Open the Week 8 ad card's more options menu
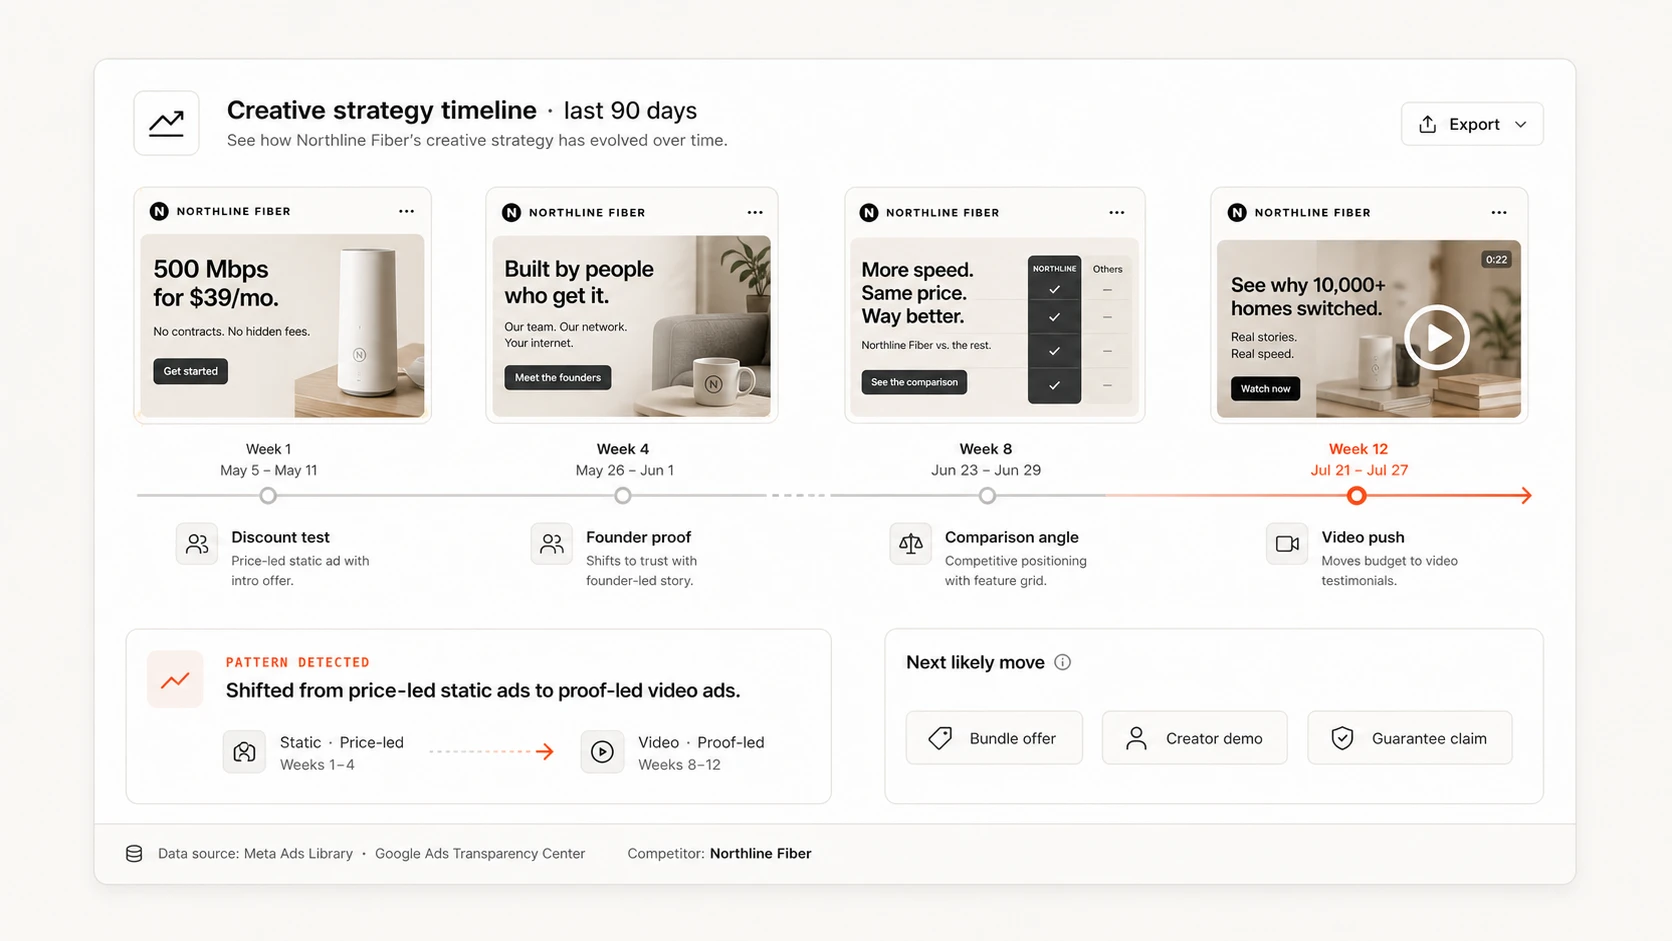1672x941 pixels. tap(1117, 212)
